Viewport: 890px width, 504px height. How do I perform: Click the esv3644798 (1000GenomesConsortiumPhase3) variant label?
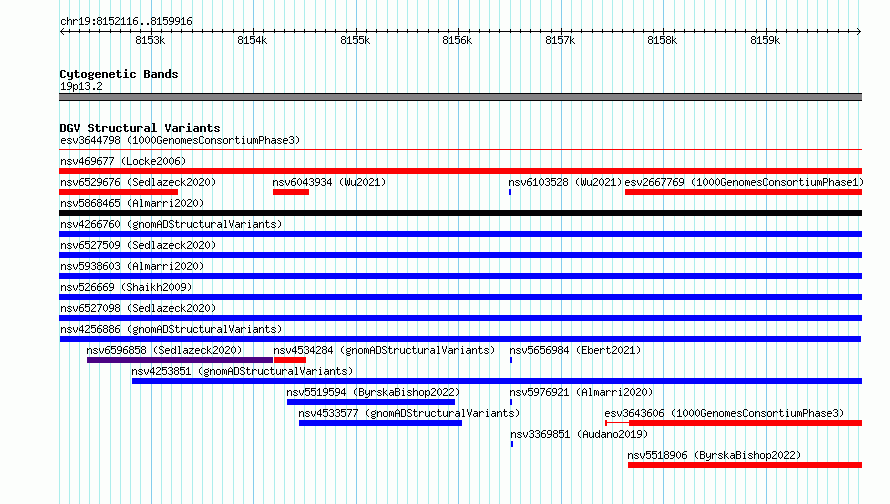[x=180, y=140]
